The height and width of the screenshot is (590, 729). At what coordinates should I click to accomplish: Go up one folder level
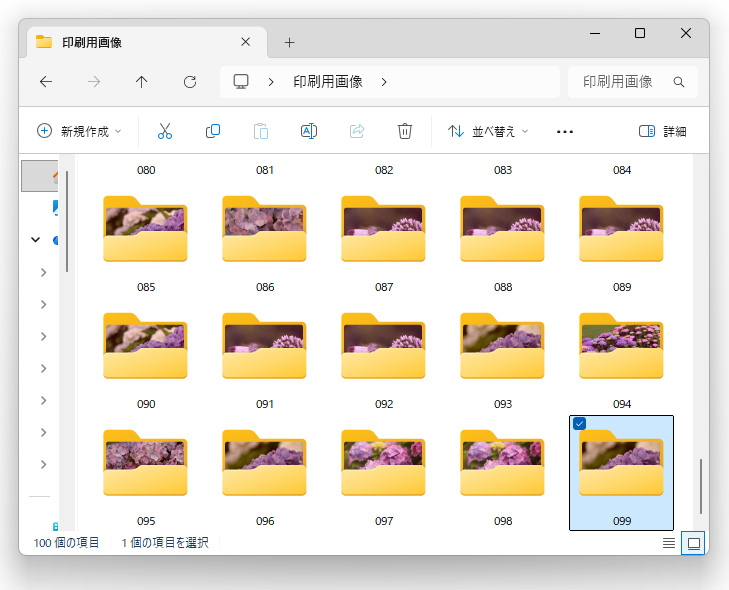pos(141,82)
